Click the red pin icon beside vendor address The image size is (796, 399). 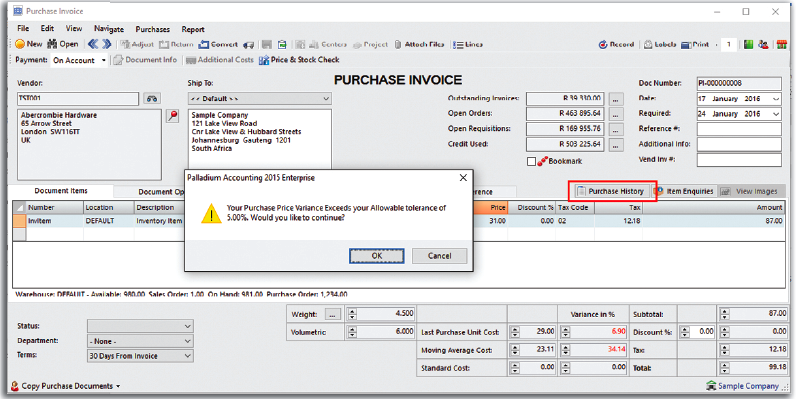[x=173, y=116]
